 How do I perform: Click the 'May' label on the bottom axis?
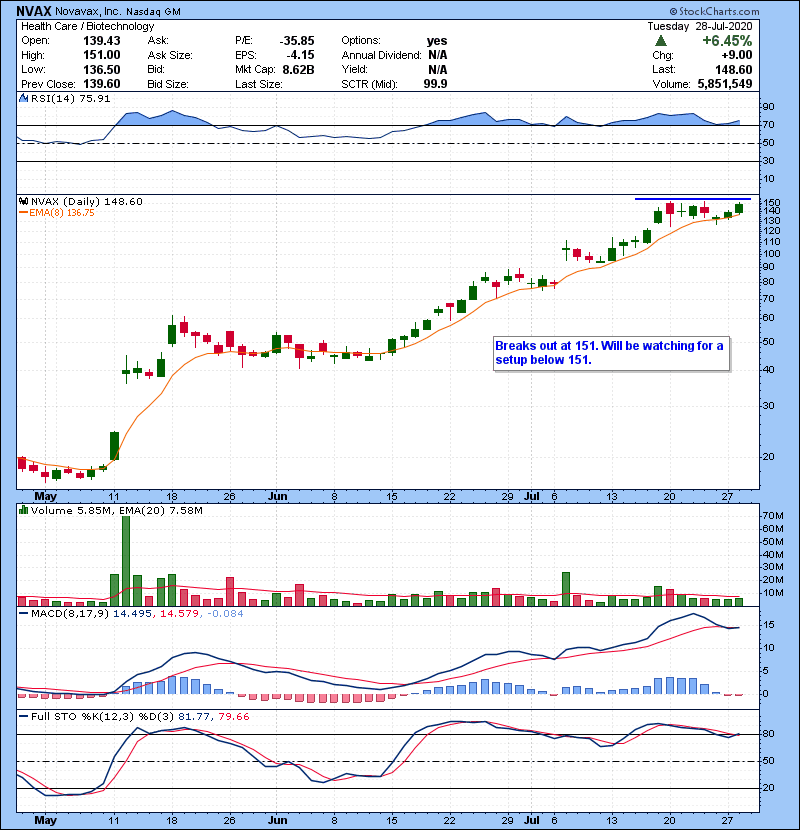pyautogui.click(x=46, y=820)
